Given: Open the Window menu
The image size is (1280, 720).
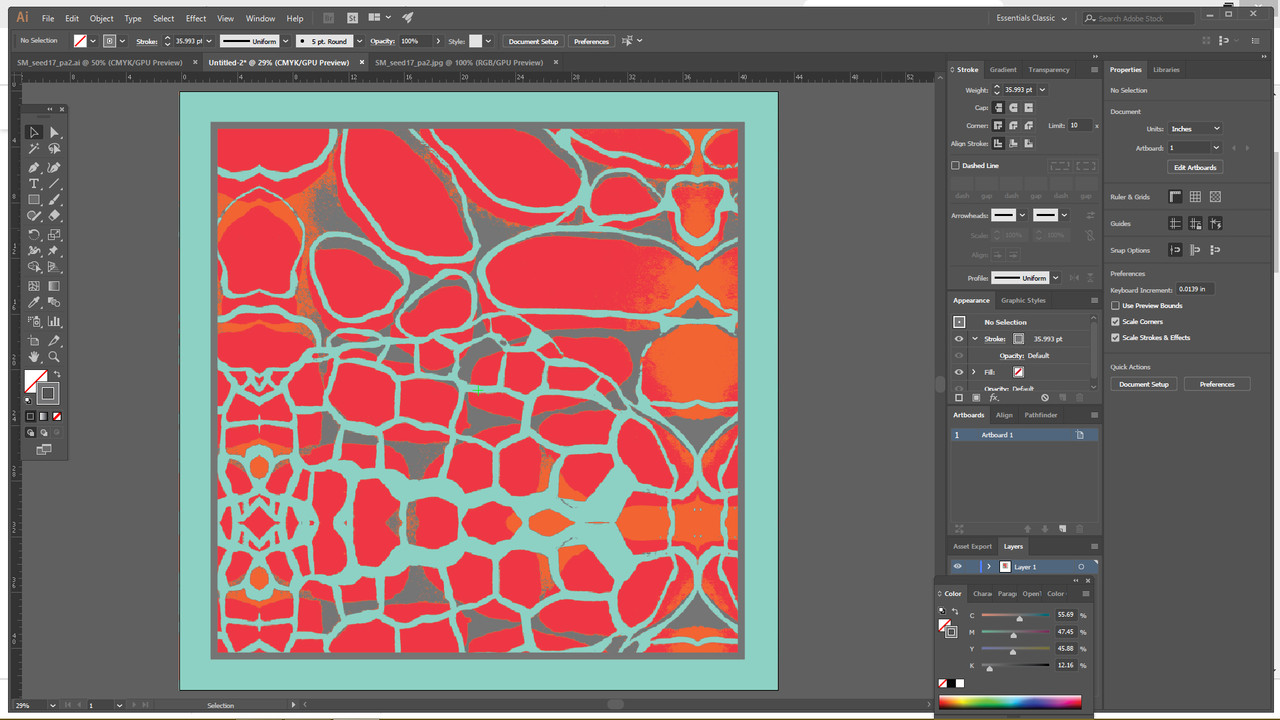Looking at the screenshot, I should [x=260, y=17].
